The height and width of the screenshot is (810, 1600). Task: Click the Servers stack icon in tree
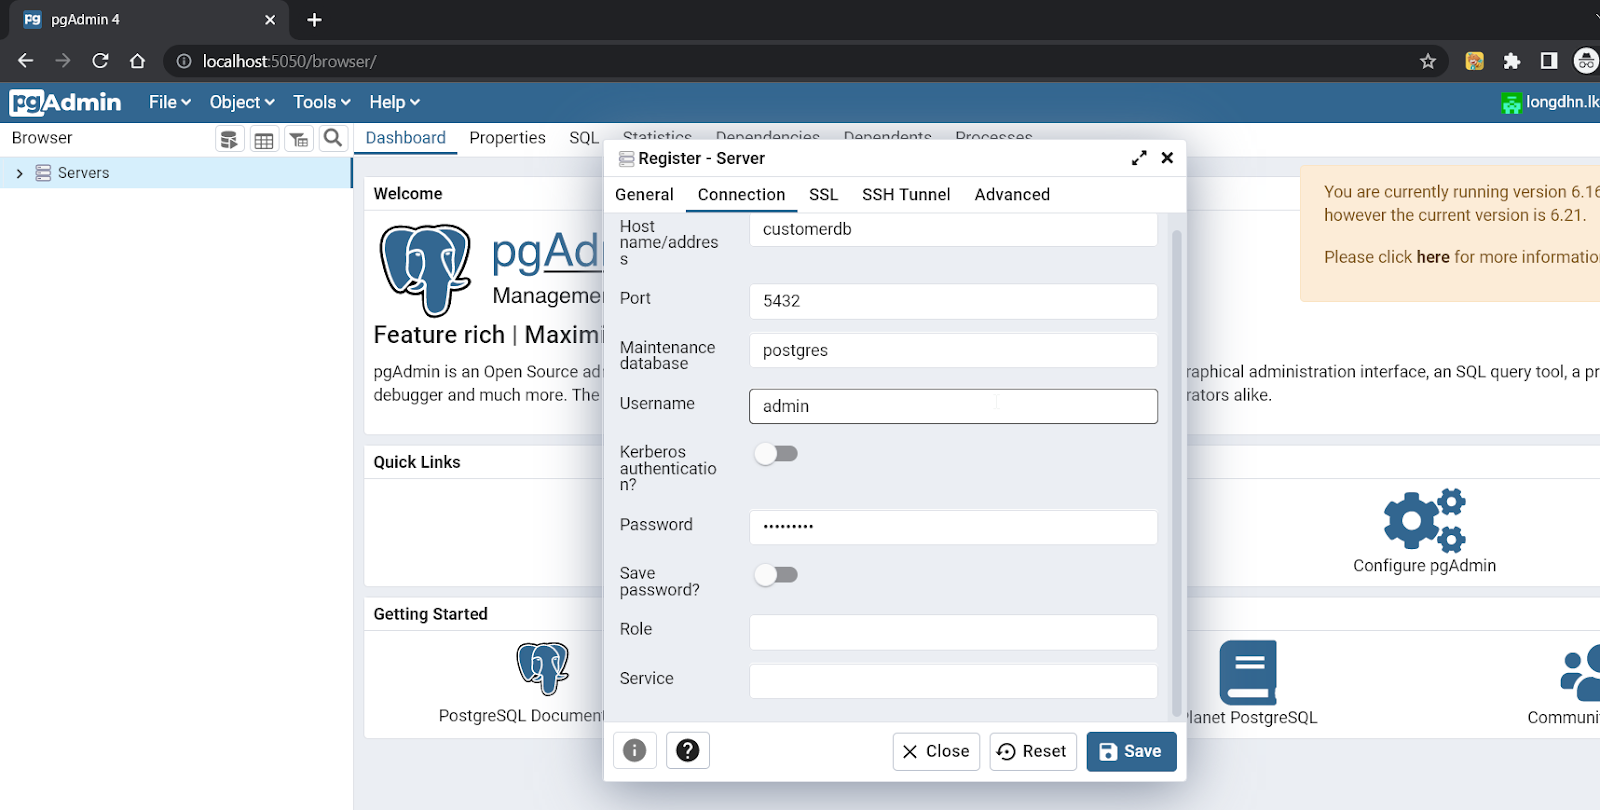(x=43, y=173)
